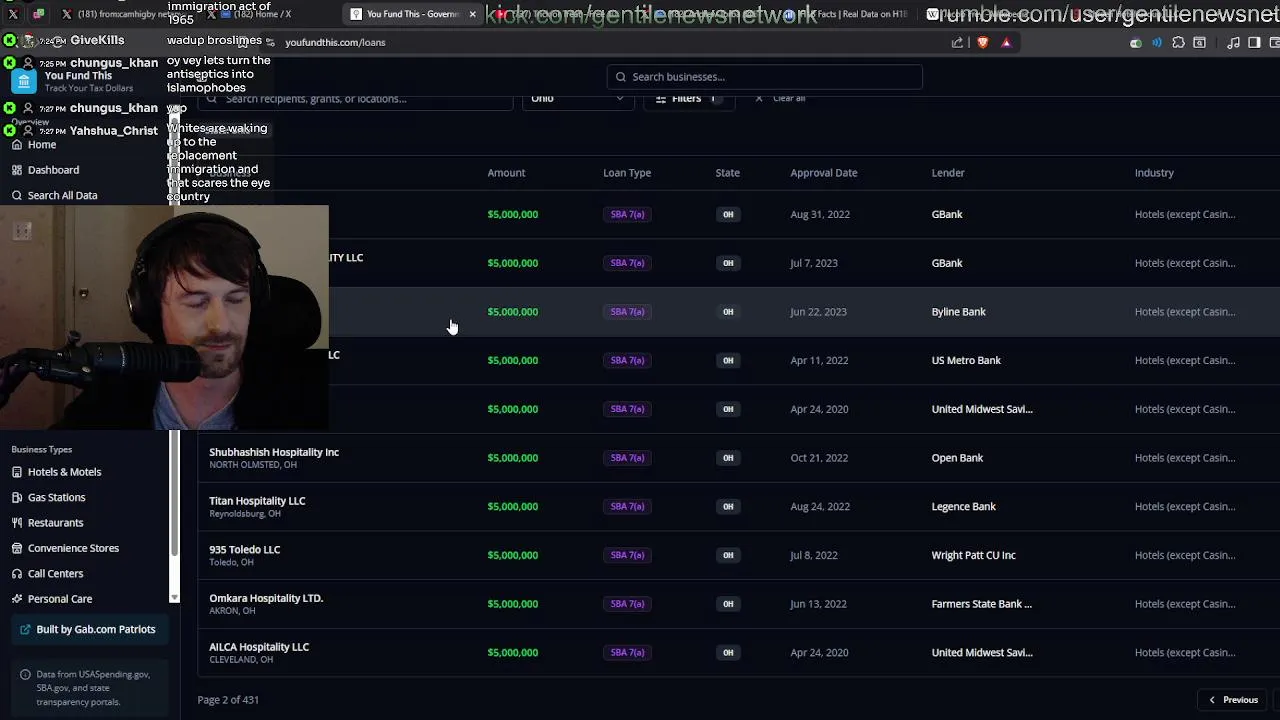
Task: Close the You Fund This browser tab
Action: click(472, 14)
